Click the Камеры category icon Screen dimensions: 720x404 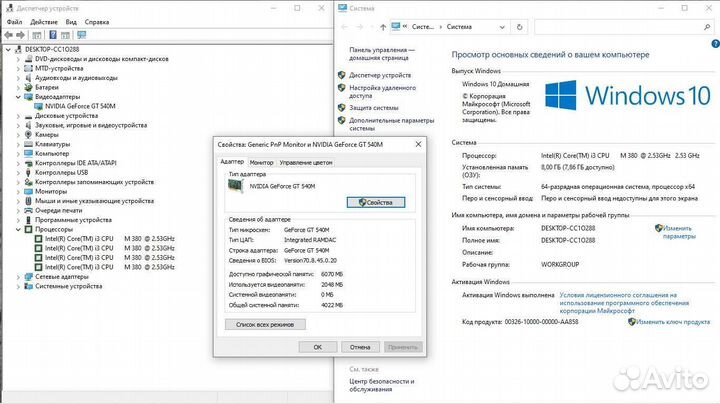pyautogui.click(x=28, y=135)
